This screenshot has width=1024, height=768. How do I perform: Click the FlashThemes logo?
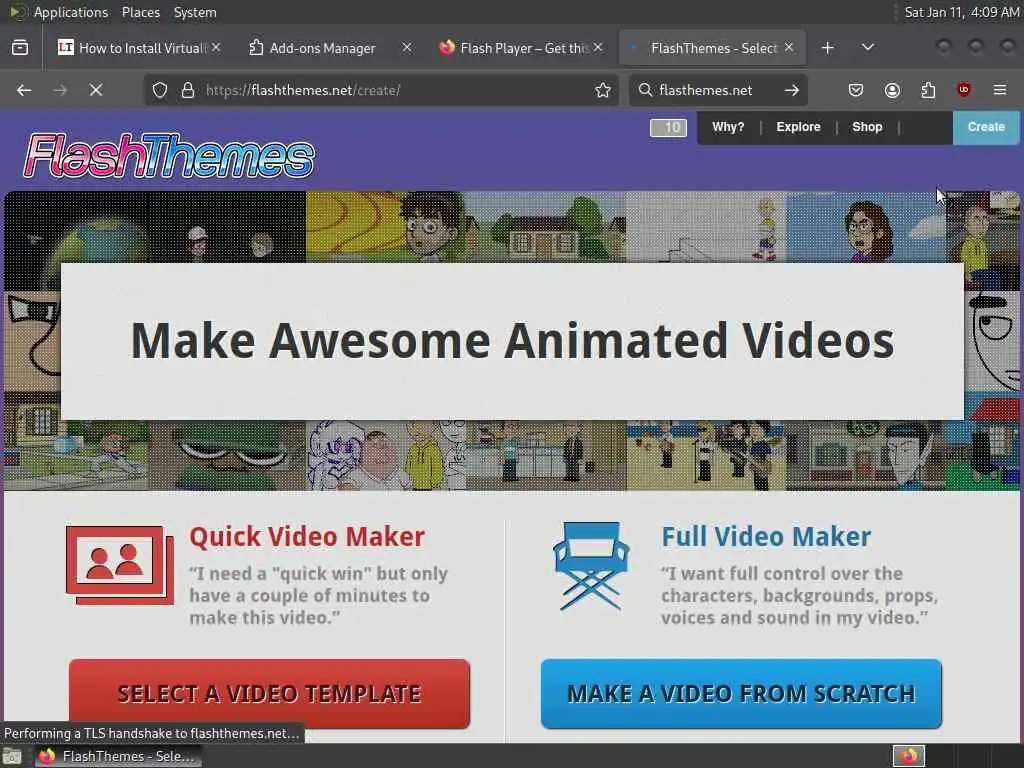pyautogui.click(x=168, y=155)
